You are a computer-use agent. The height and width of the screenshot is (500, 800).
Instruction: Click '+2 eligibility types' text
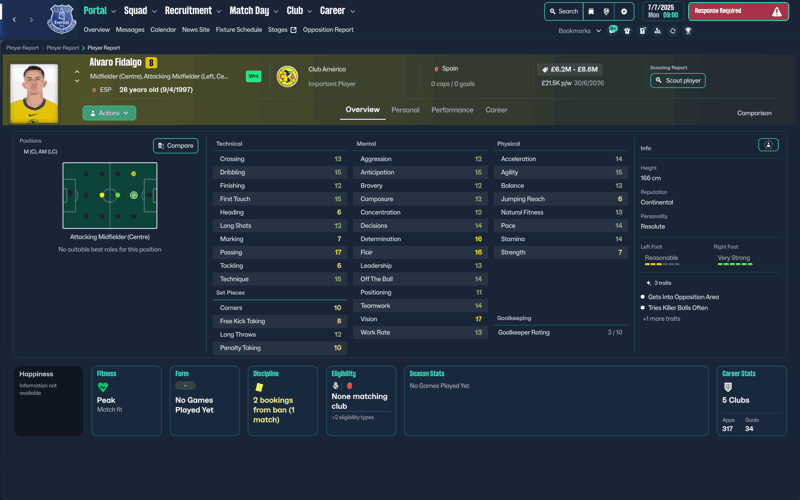tap(353, 417)
